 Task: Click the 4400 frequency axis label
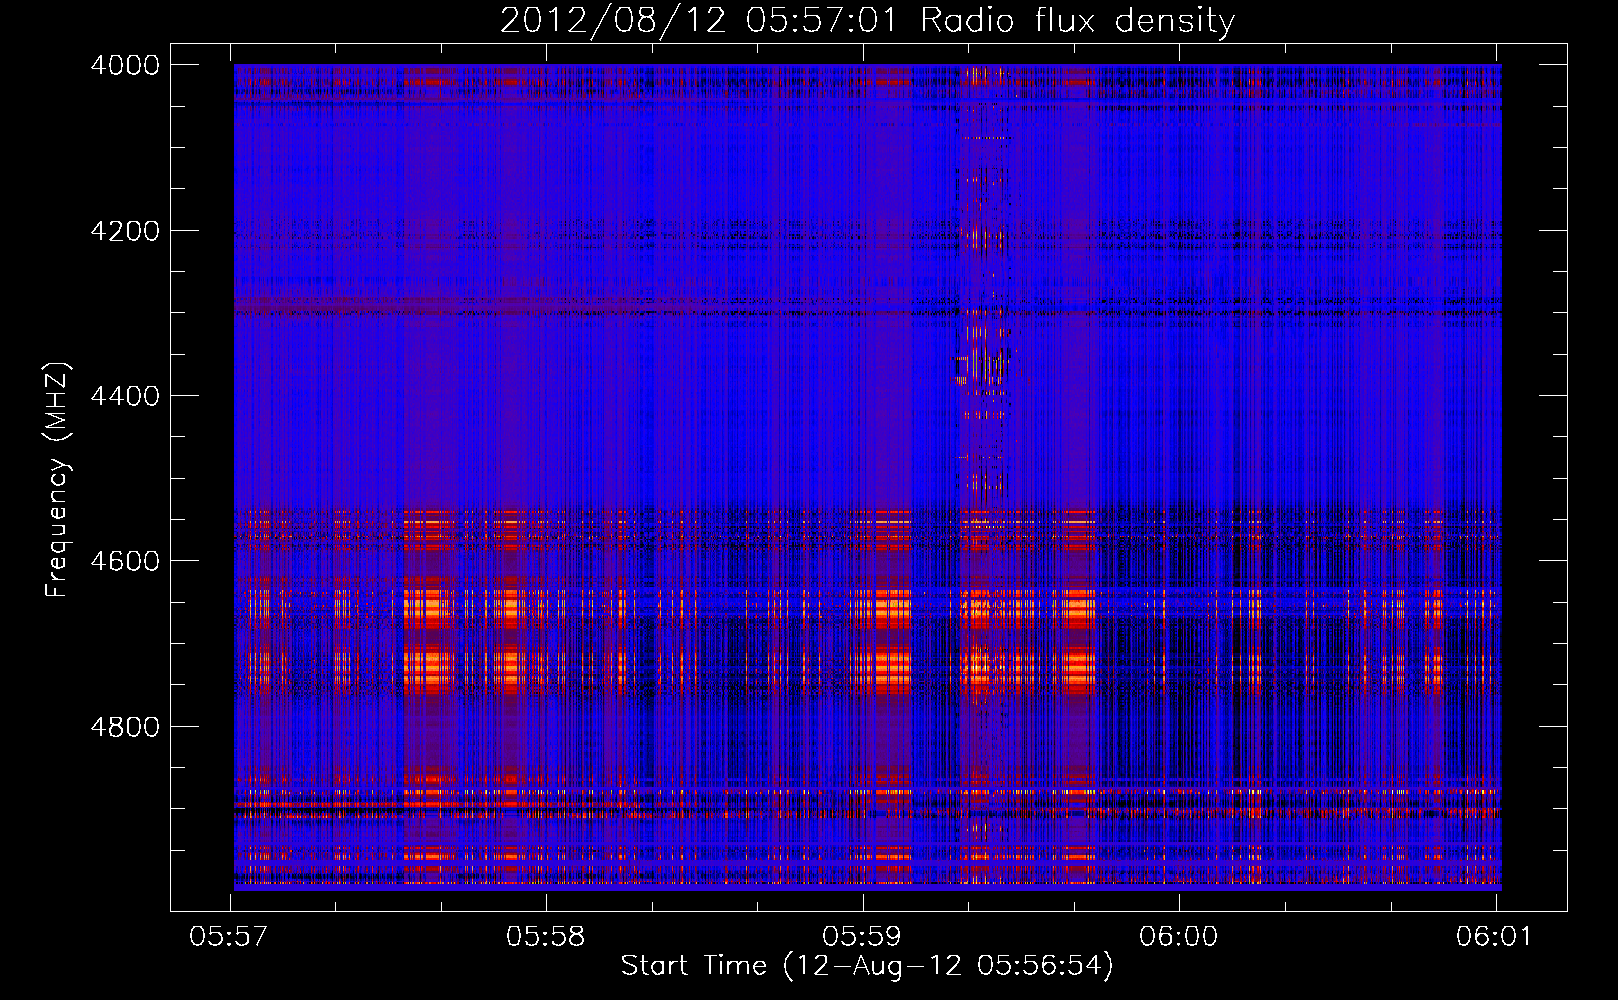click(125, 396)
